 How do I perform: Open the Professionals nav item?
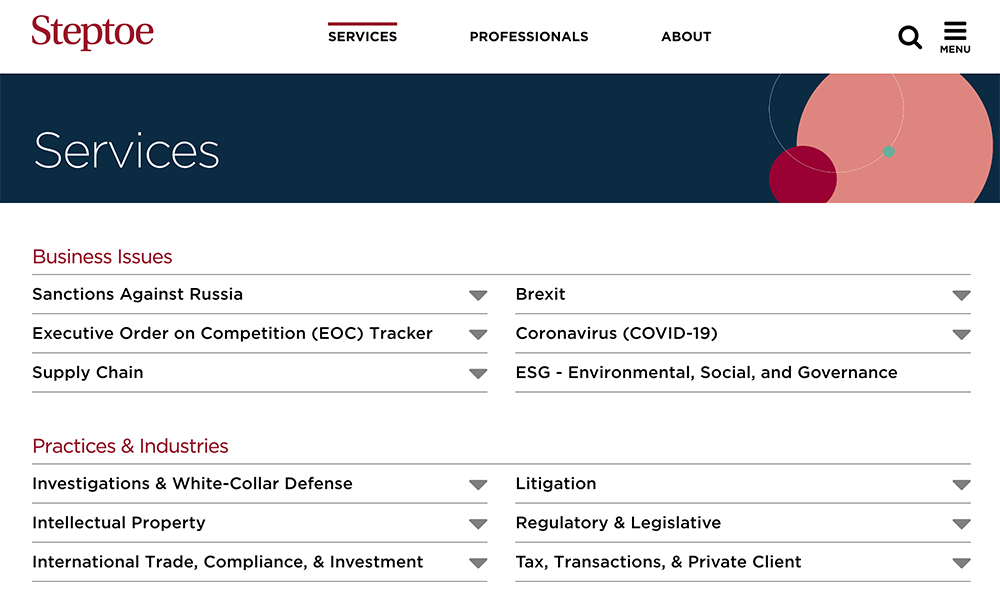pyautogui.click(x=529, y=37)
